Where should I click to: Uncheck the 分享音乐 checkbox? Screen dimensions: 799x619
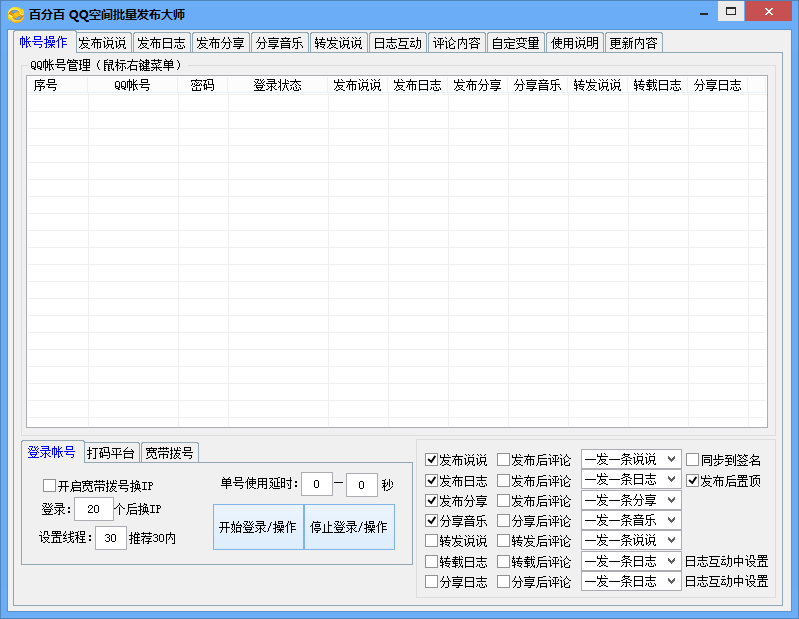[432, 521]
